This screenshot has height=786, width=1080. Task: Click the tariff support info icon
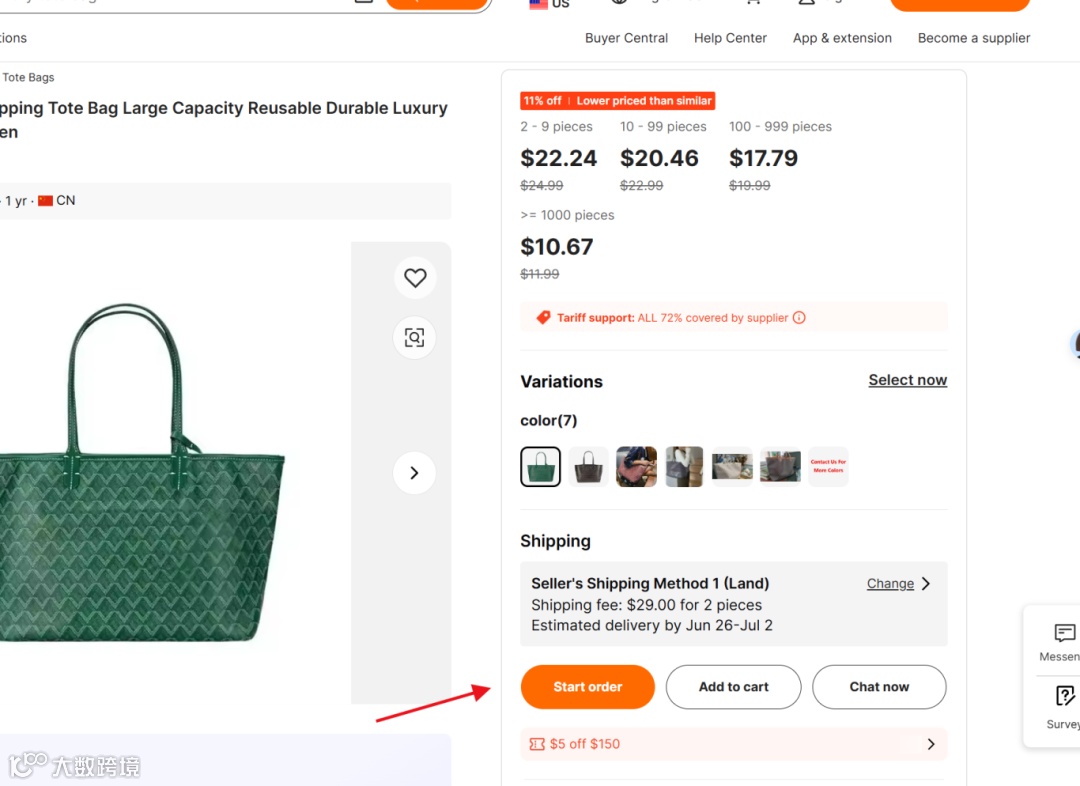pyautogui.click(x=799, y=318)
